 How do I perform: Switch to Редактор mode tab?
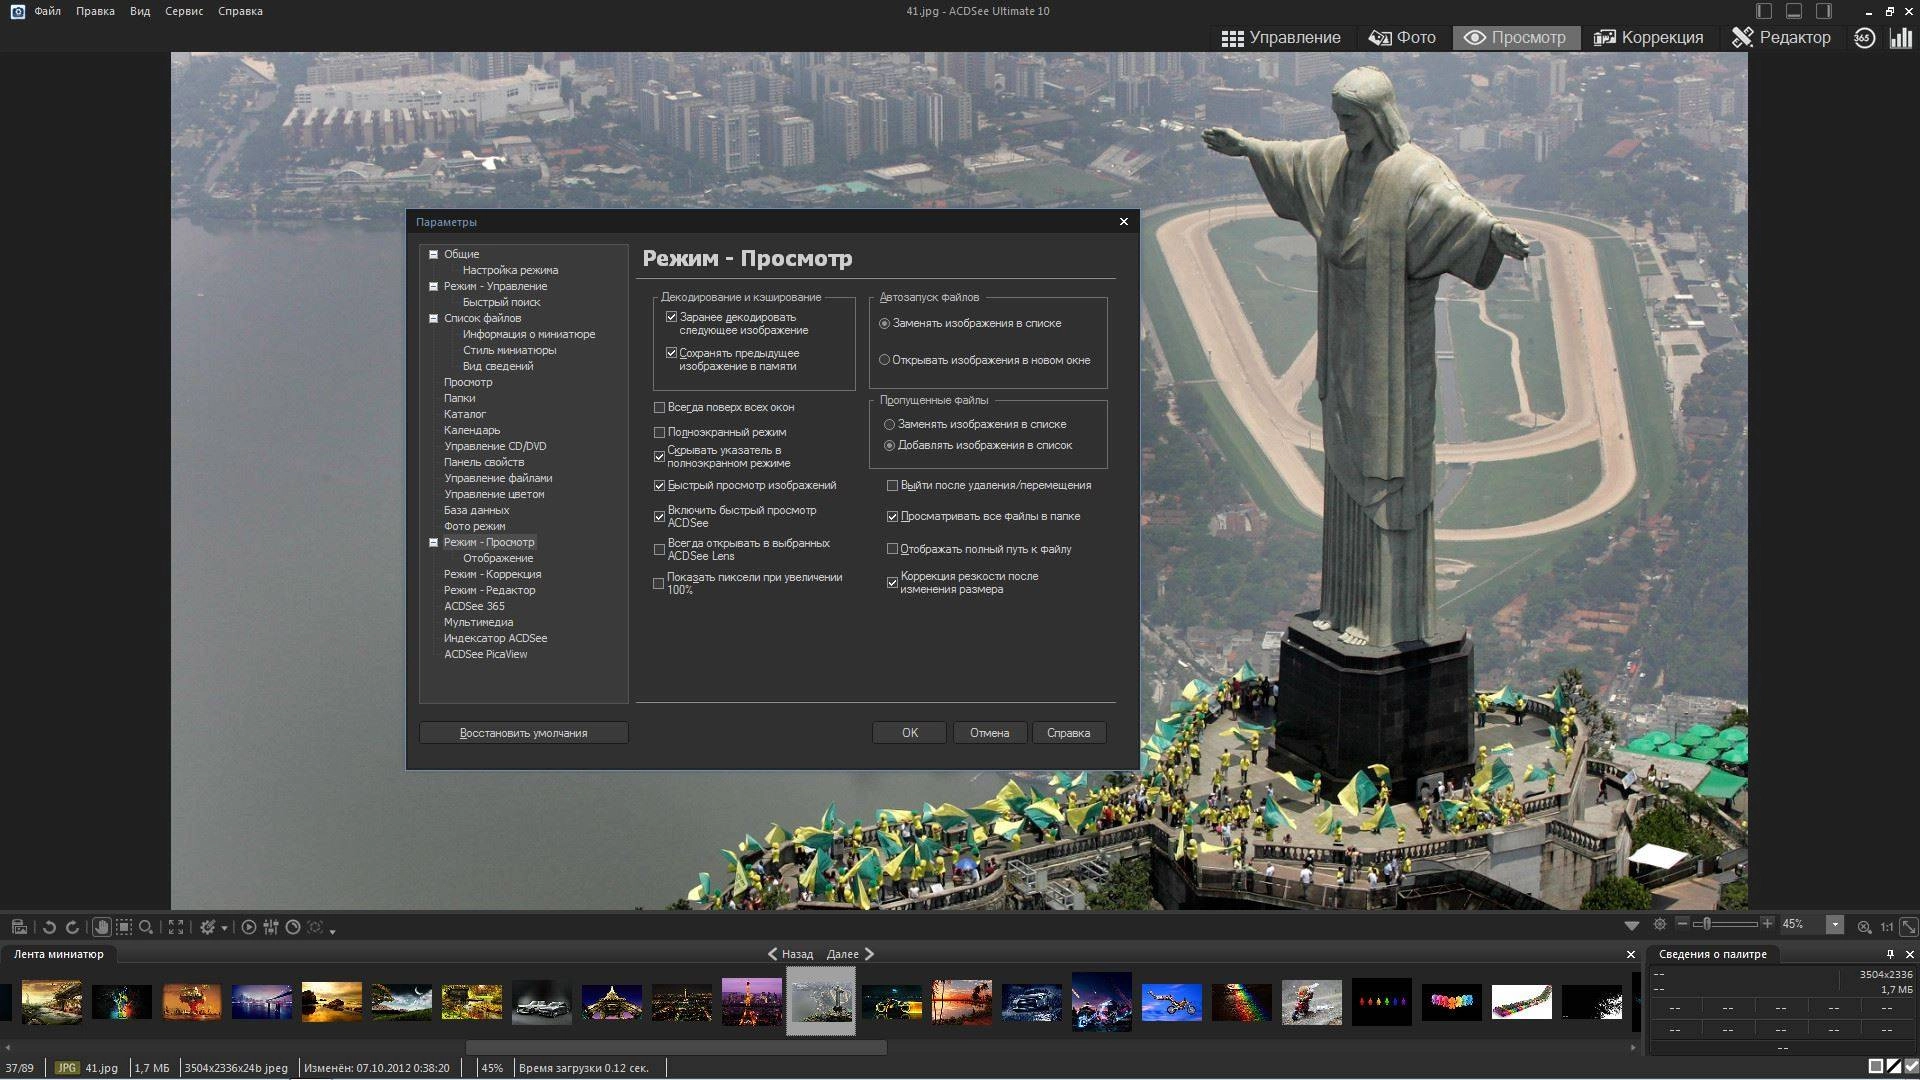[1781, 38]
